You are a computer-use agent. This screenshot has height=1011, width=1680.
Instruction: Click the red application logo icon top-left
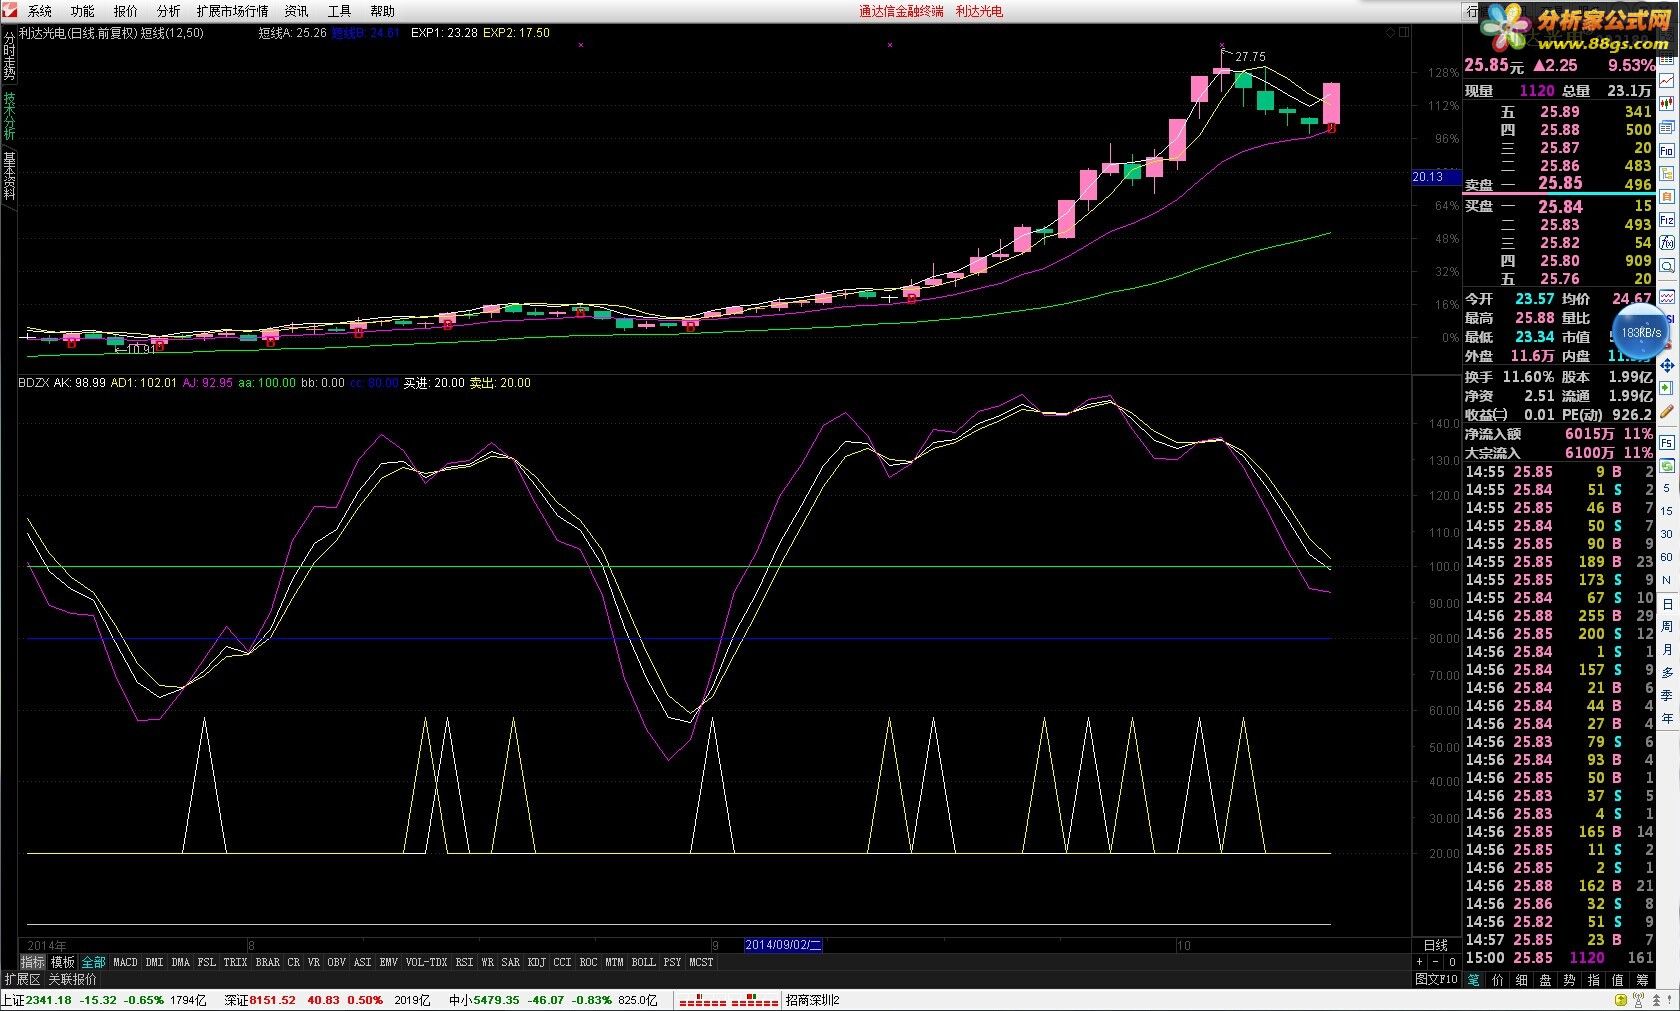(10, 11)
